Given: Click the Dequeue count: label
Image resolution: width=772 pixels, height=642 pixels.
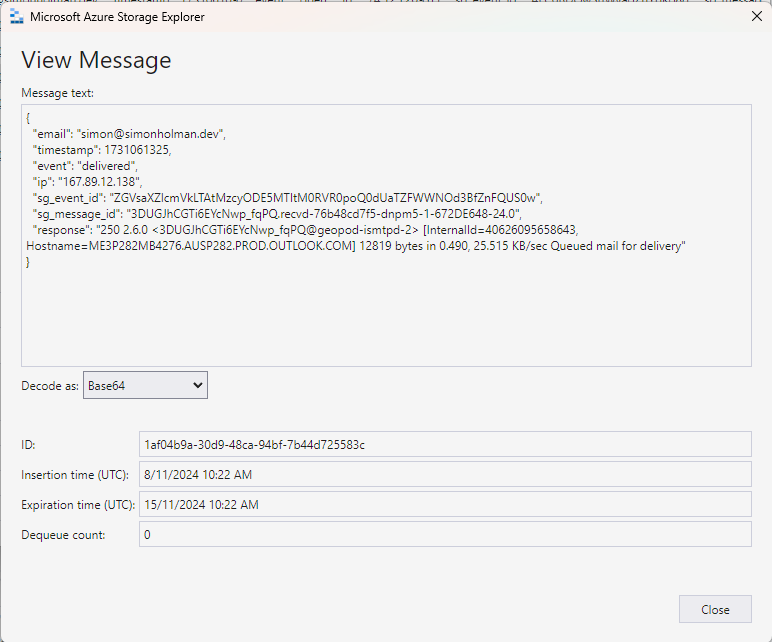Looking at the screenshot, I should click(63, 535).
